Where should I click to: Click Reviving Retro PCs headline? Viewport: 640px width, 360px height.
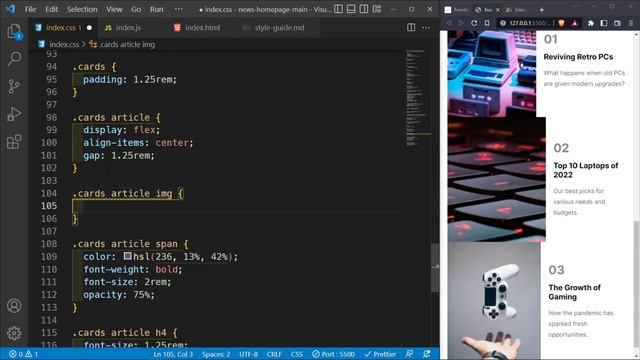point(578,57)
